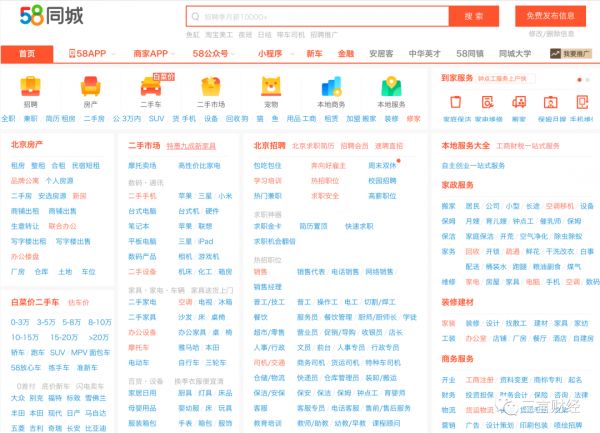Image resolution: width=600 pixels, height=433 pixels.
Task: Open the 宠物 pet icon category
Action: pos(271,88)
